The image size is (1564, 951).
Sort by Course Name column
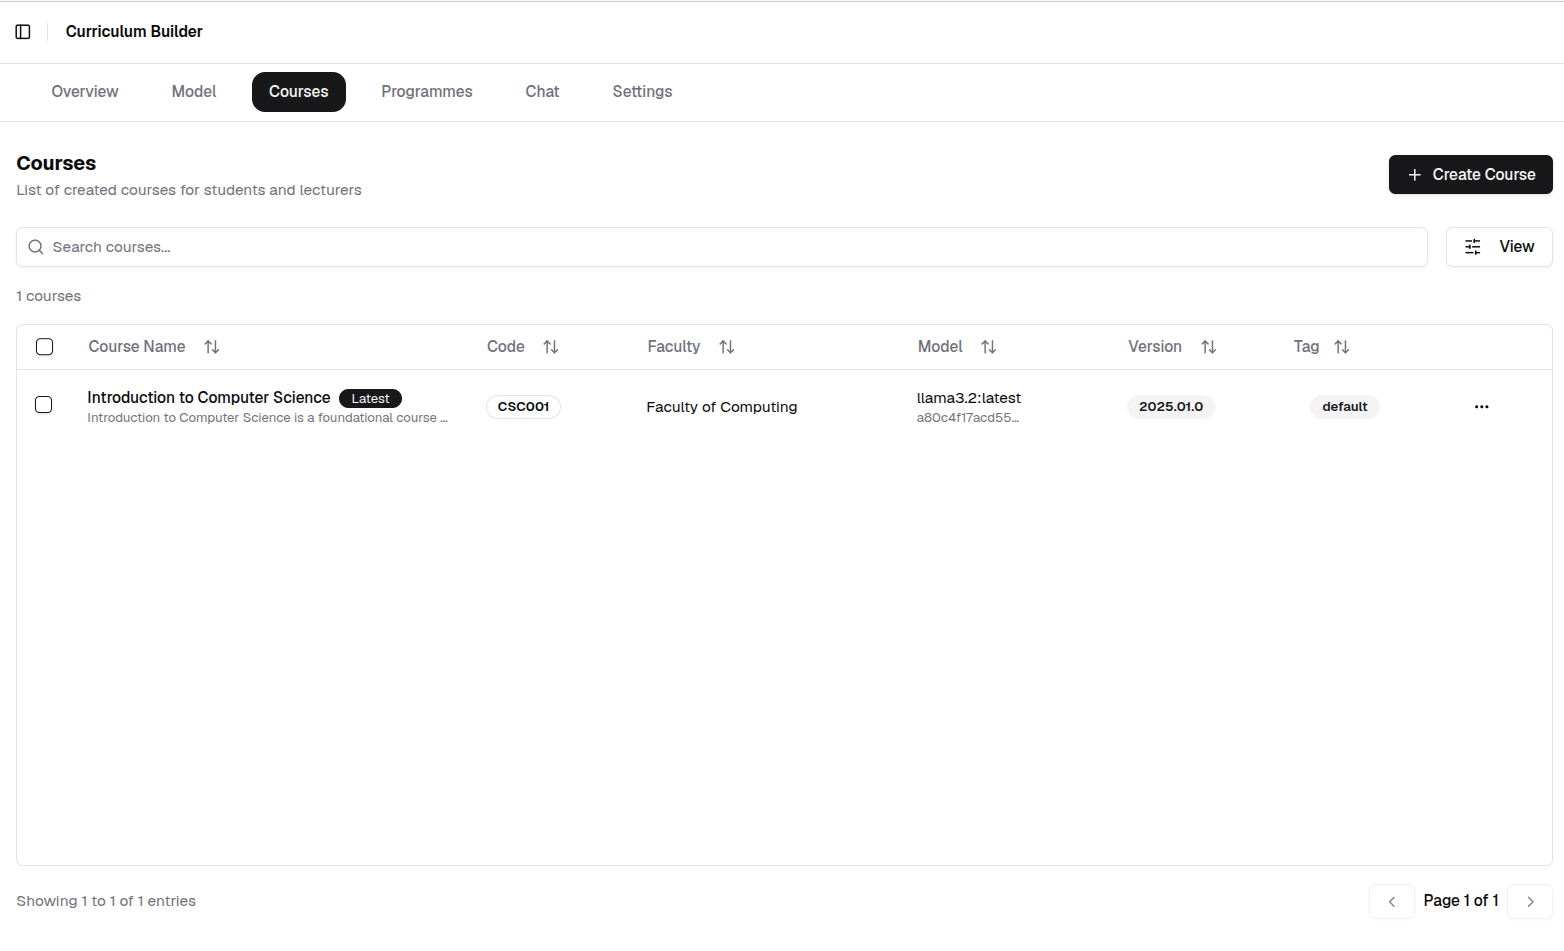click(211, 347)
